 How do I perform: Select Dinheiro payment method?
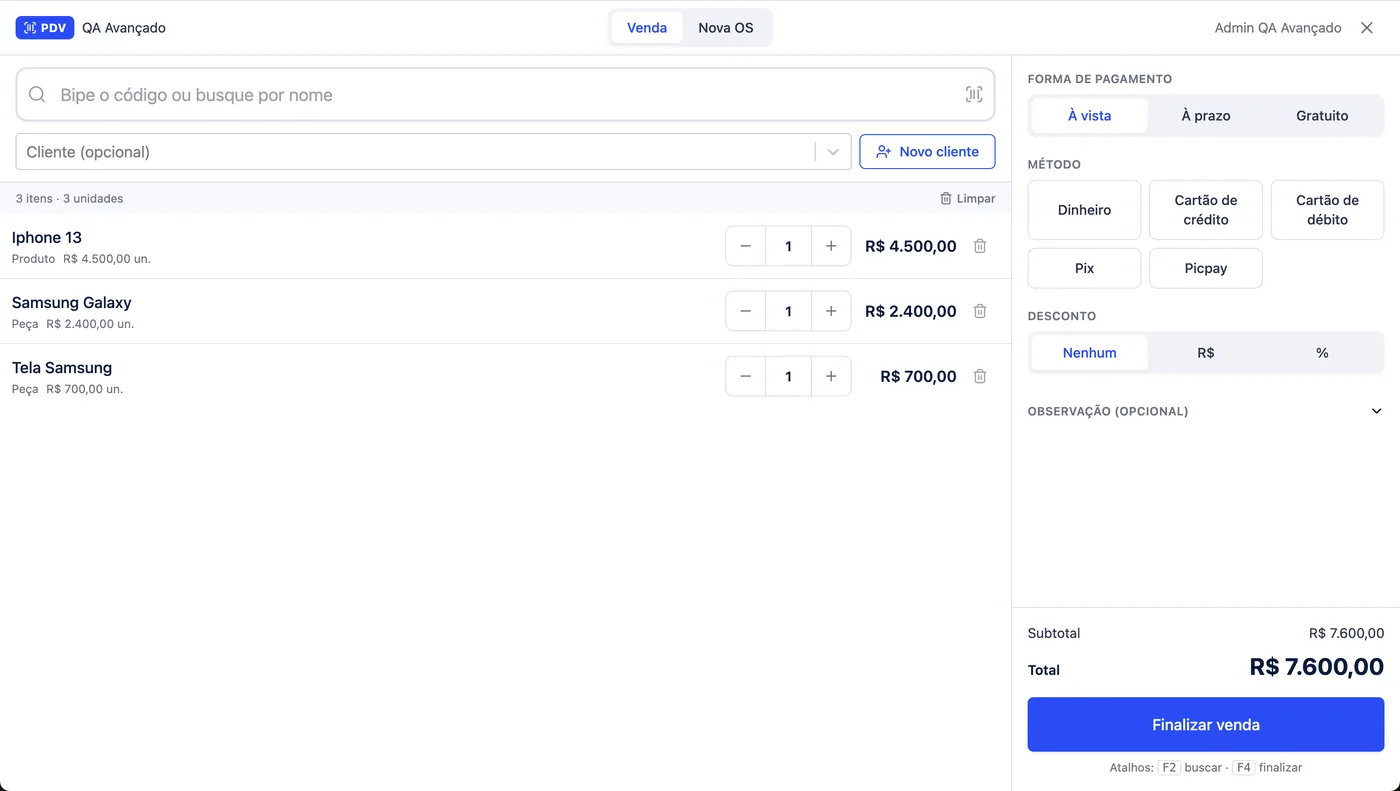point(1084,210)
